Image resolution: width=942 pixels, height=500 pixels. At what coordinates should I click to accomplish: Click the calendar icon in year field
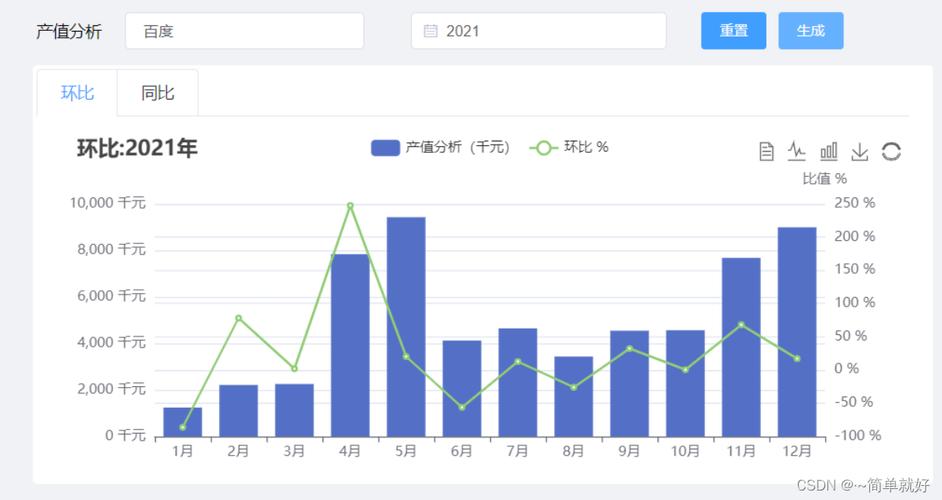click(x=430, y=31)
